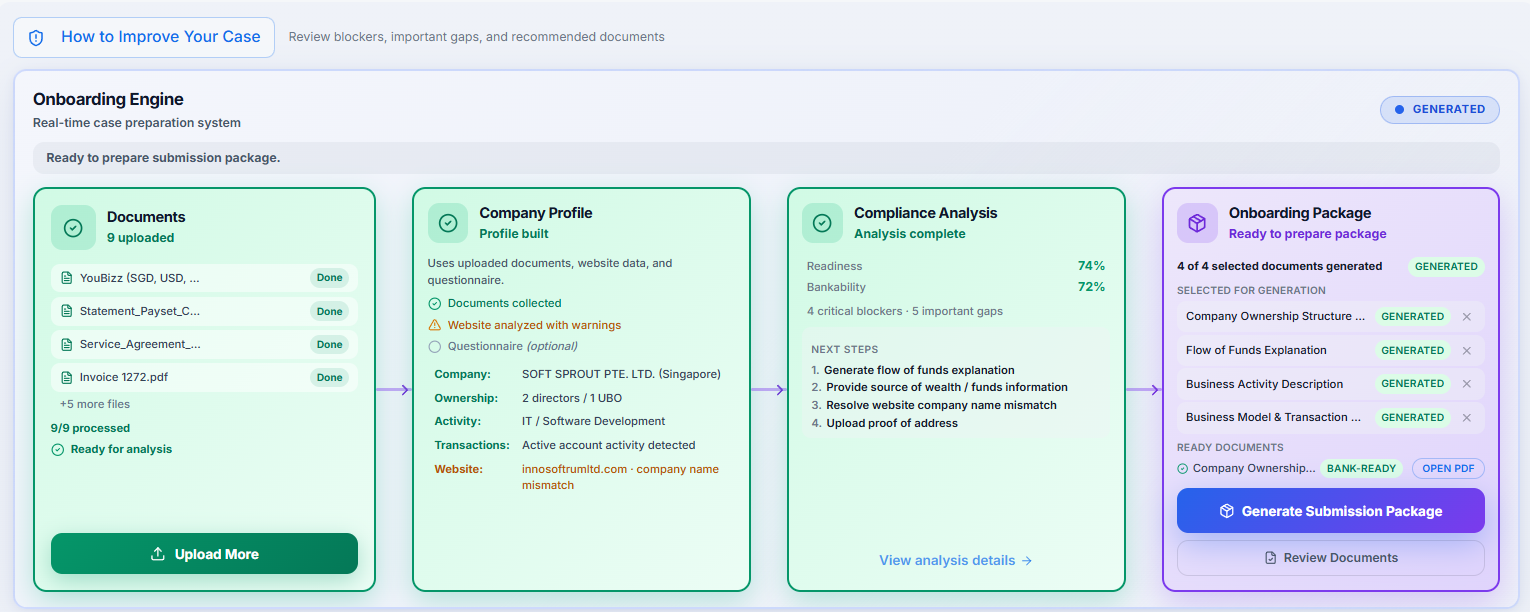
Task: Click the IT / Software Development activity value
Action: point(593,421)
